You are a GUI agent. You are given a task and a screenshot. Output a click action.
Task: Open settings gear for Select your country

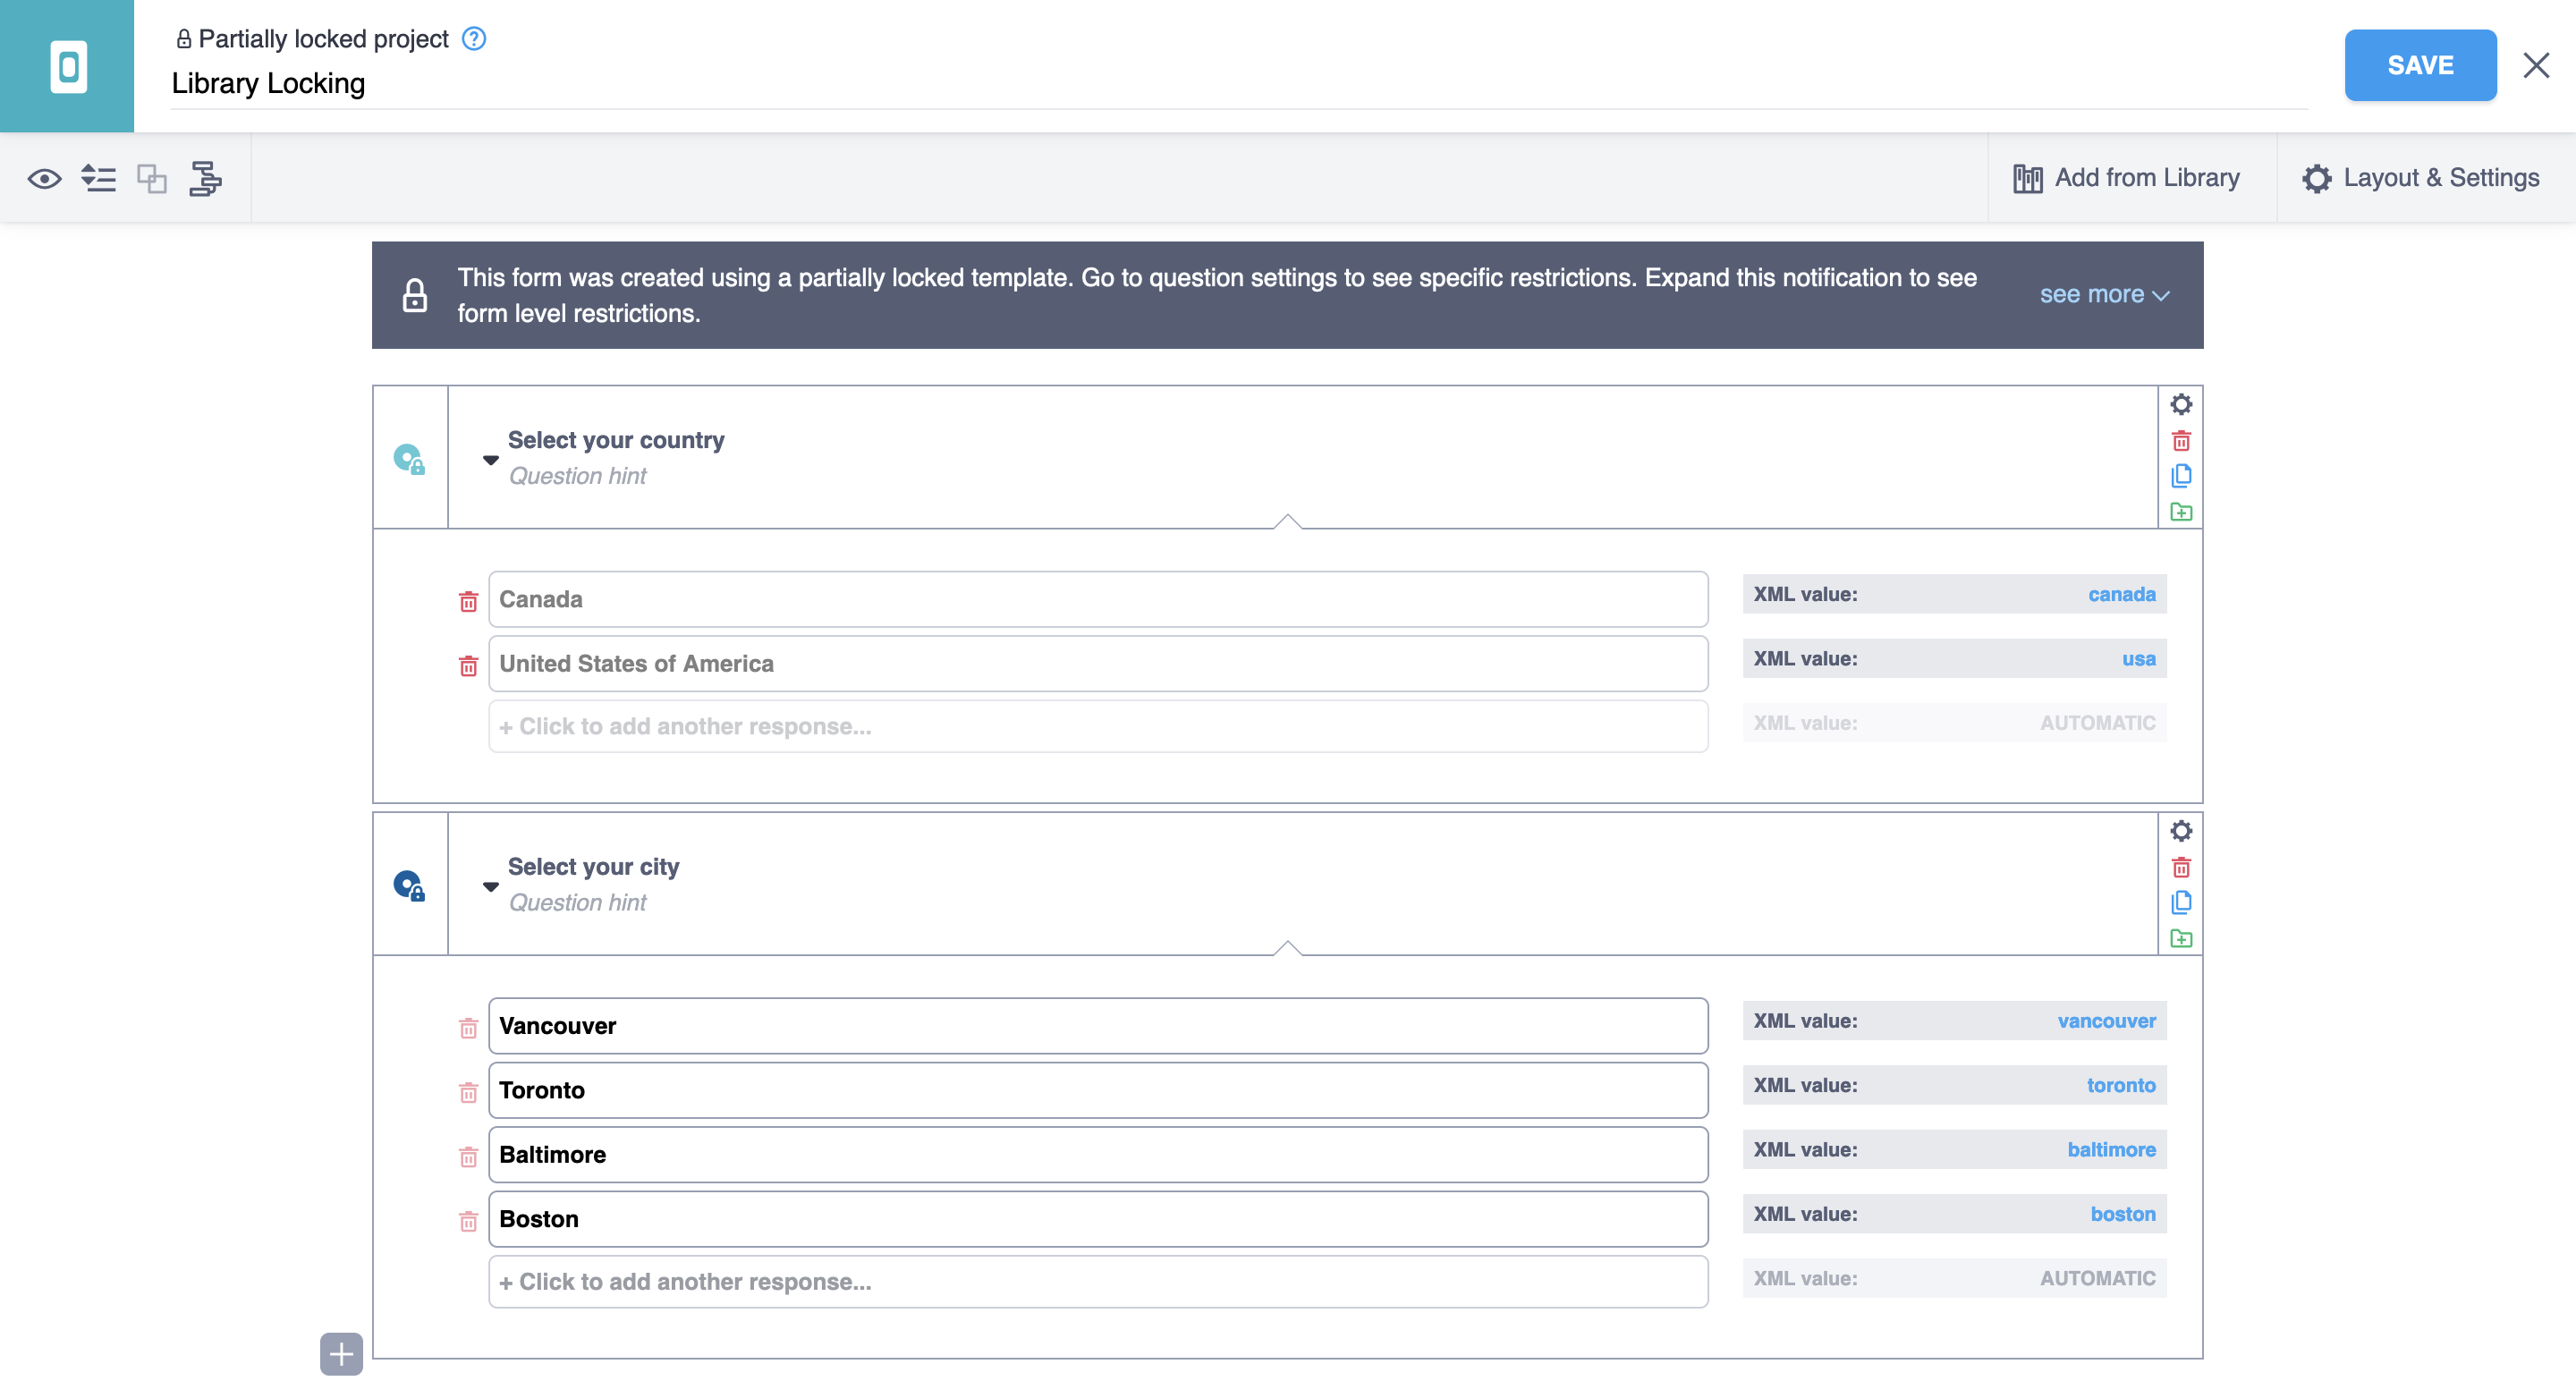[x=2181, y=404]
